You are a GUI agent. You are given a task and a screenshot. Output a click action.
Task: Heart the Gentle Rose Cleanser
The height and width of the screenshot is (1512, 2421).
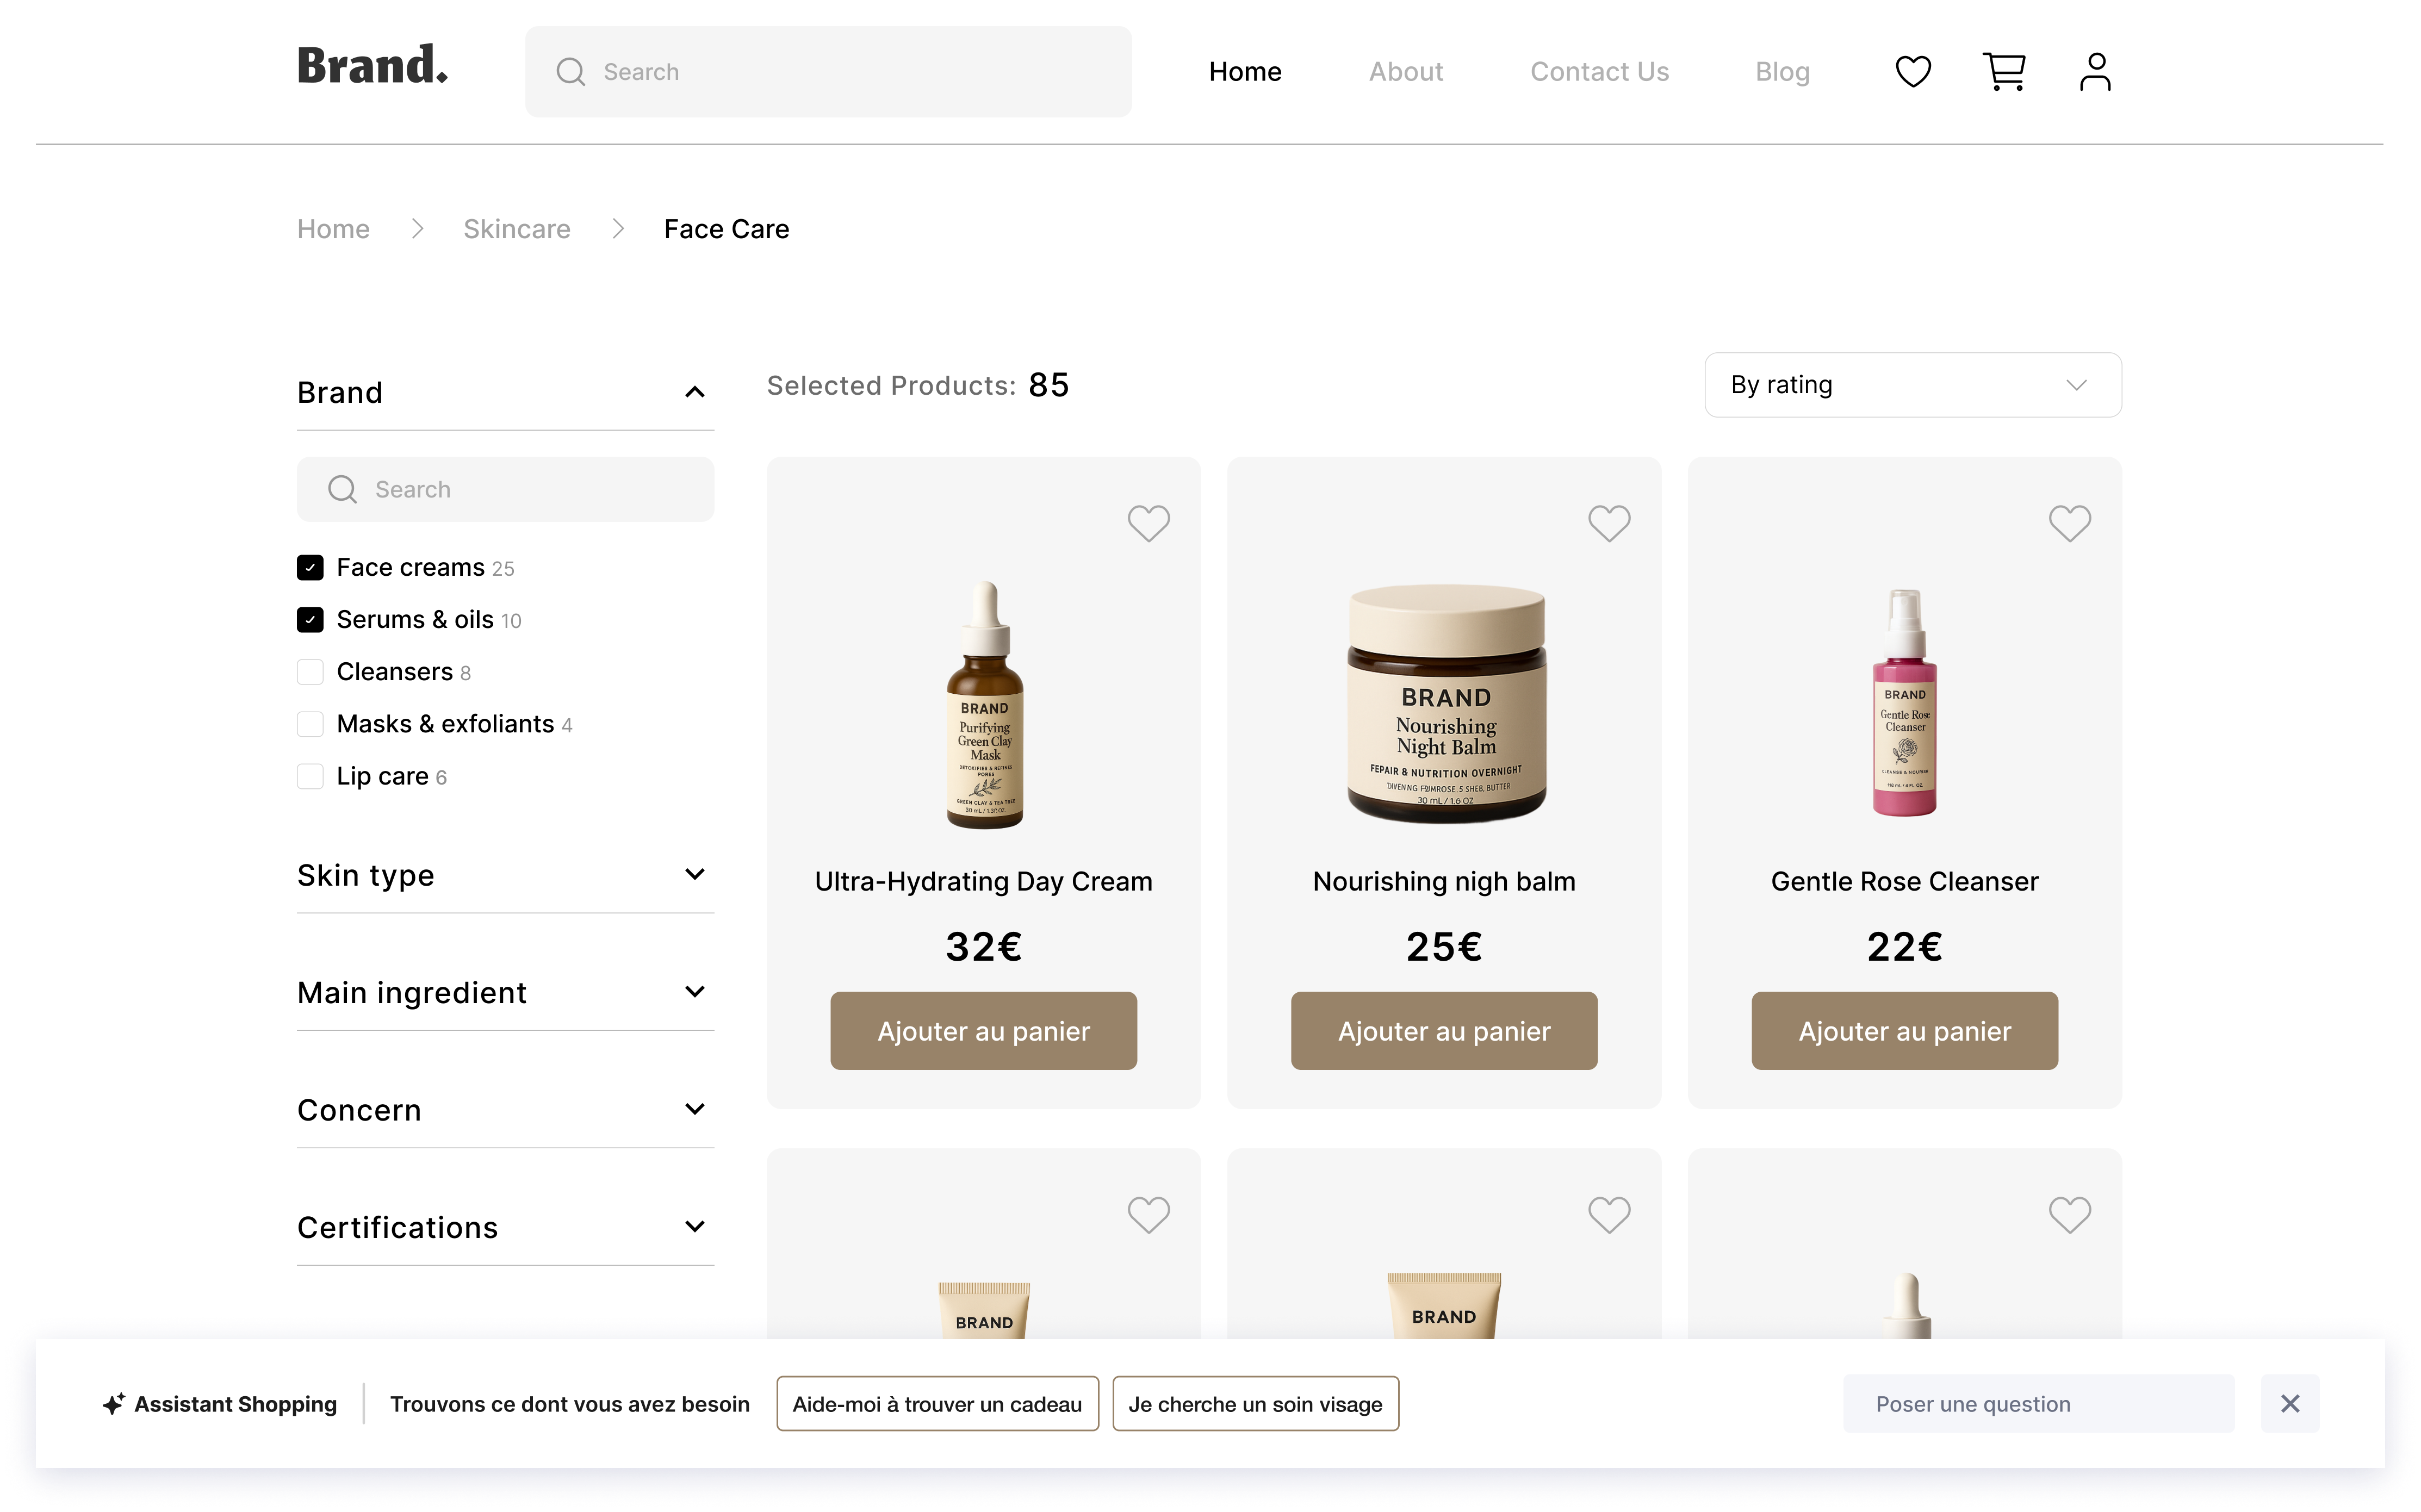click(x=2068, y=523)
